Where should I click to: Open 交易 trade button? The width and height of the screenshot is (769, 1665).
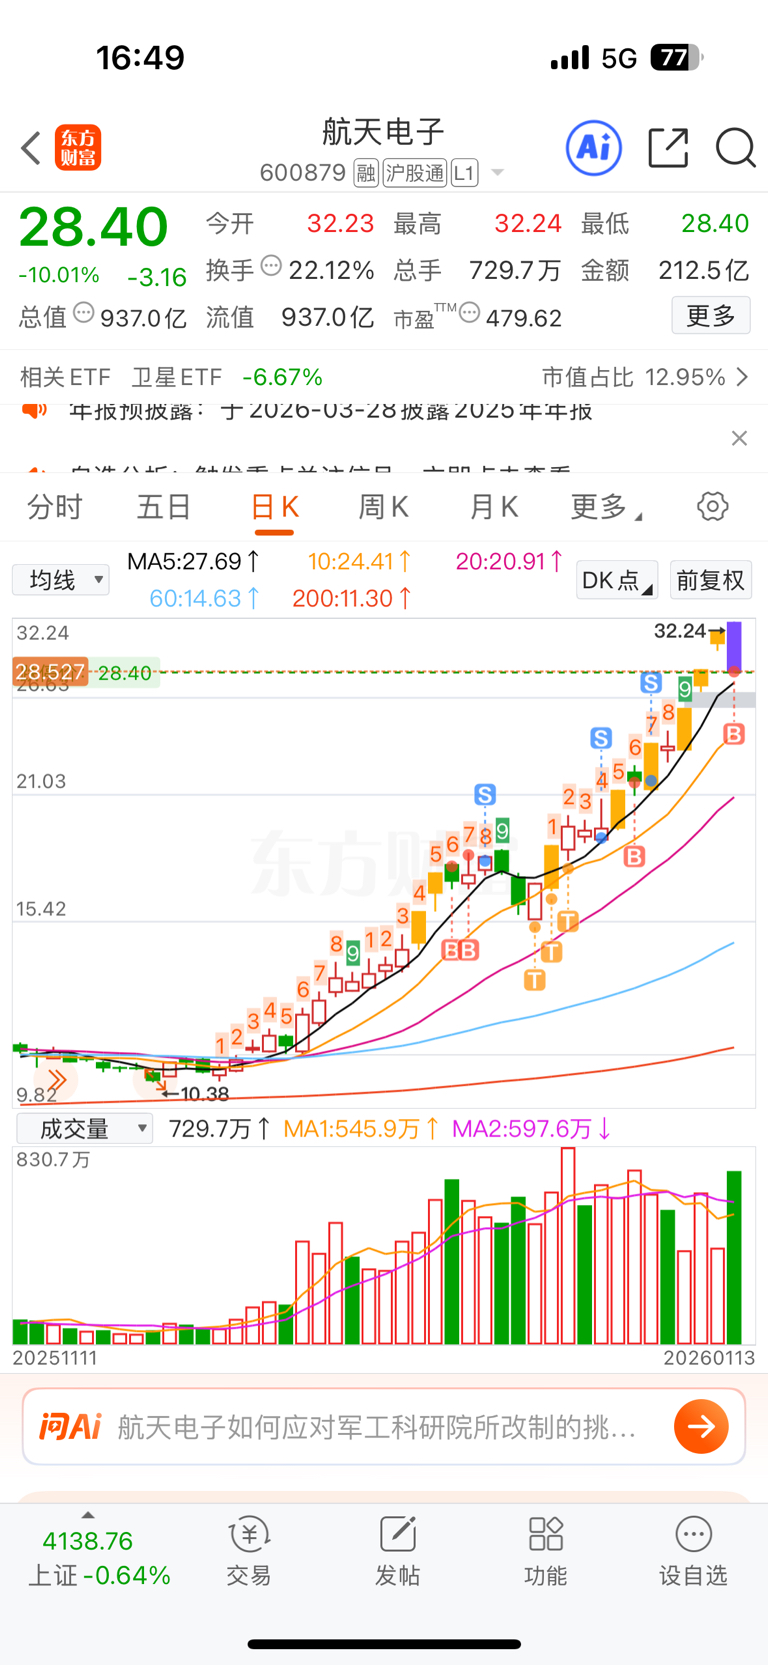pyautogui.click(x=249, y=1552)
